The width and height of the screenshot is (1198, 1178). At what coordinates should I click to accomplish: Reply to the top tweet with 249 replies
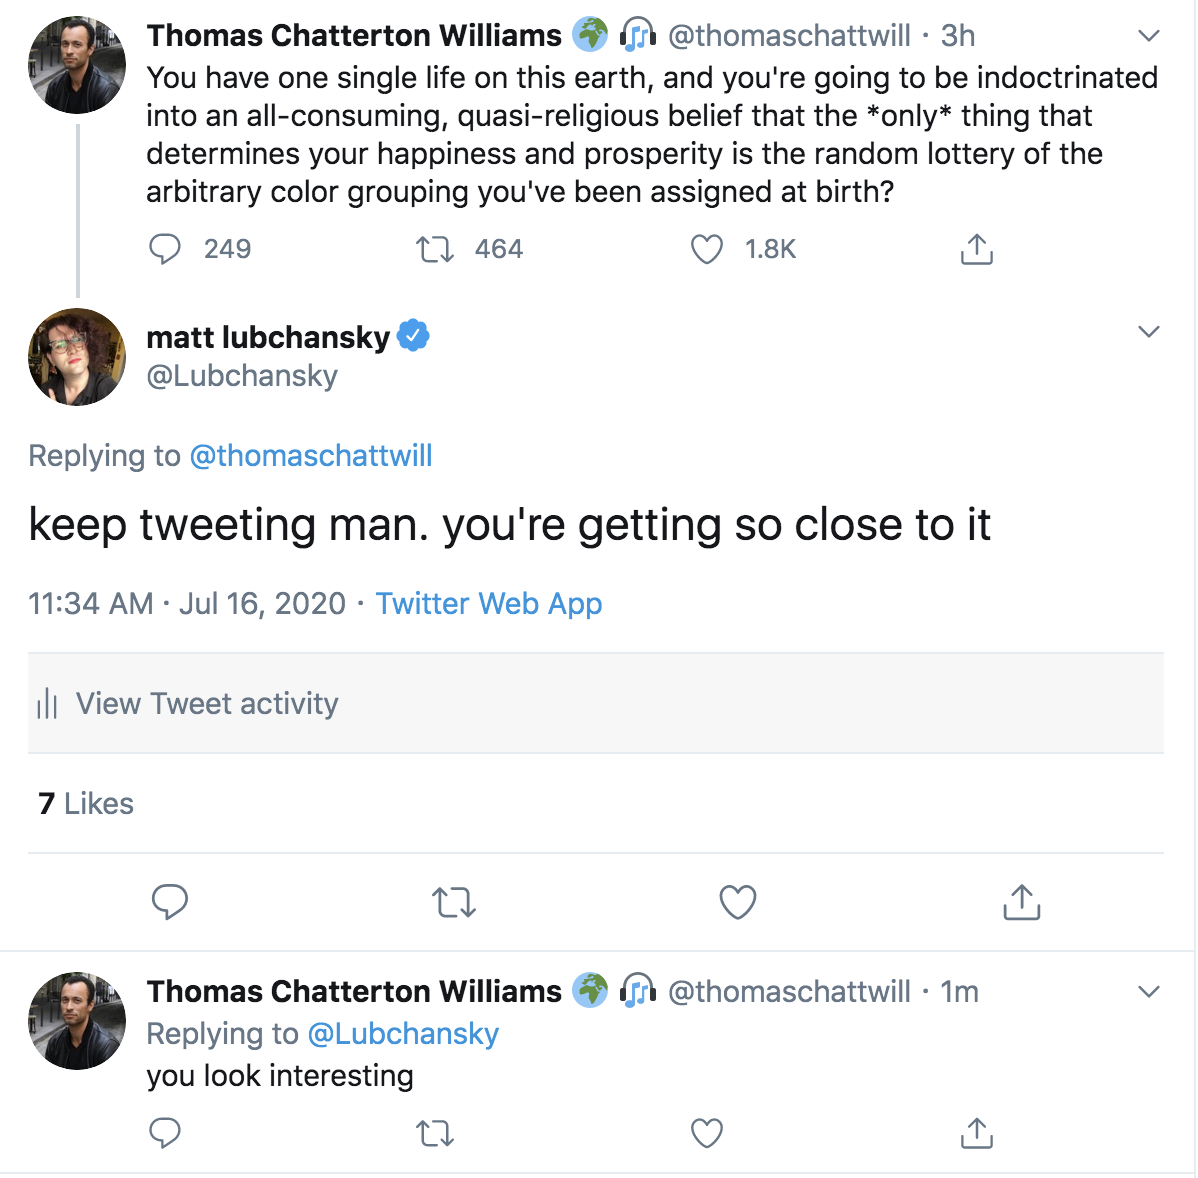click(x=165, y=249)
